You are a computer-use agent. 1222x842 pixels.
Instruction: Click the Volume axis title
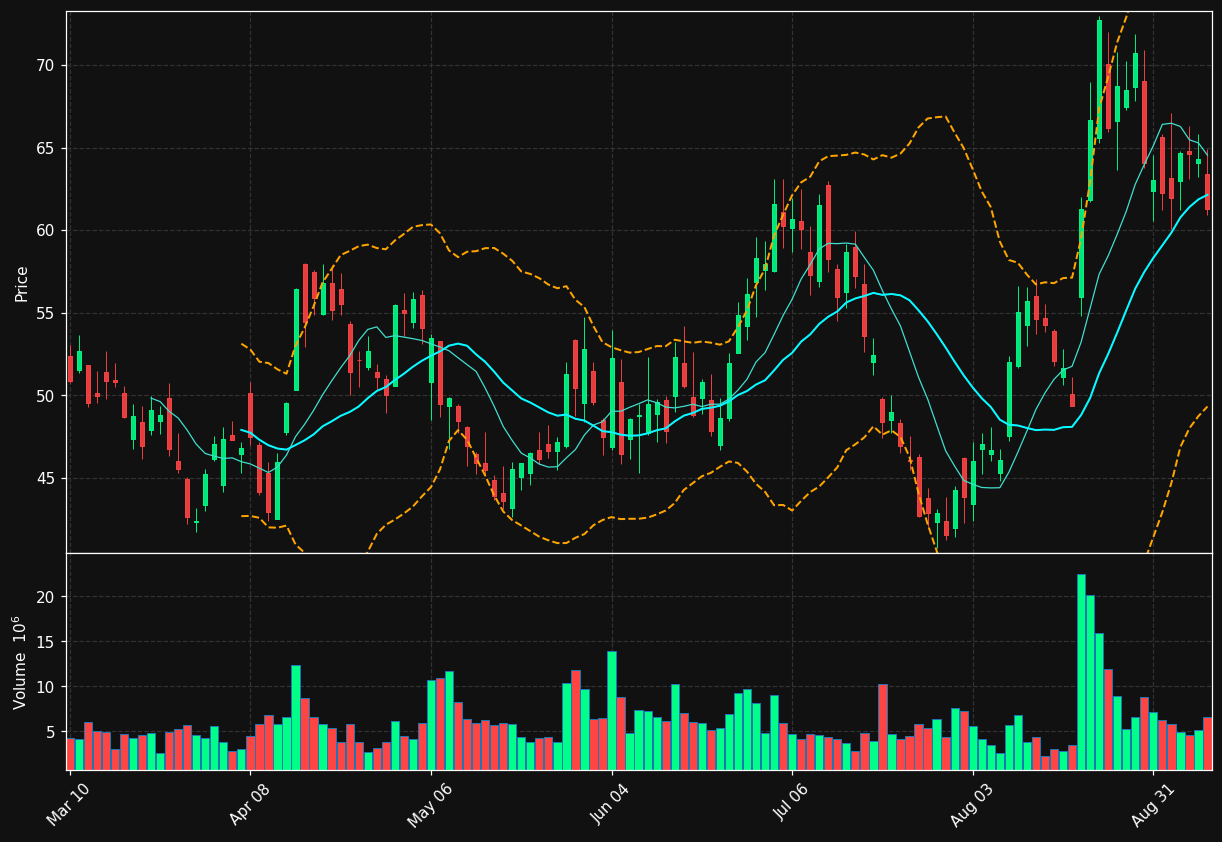point(20,662)
